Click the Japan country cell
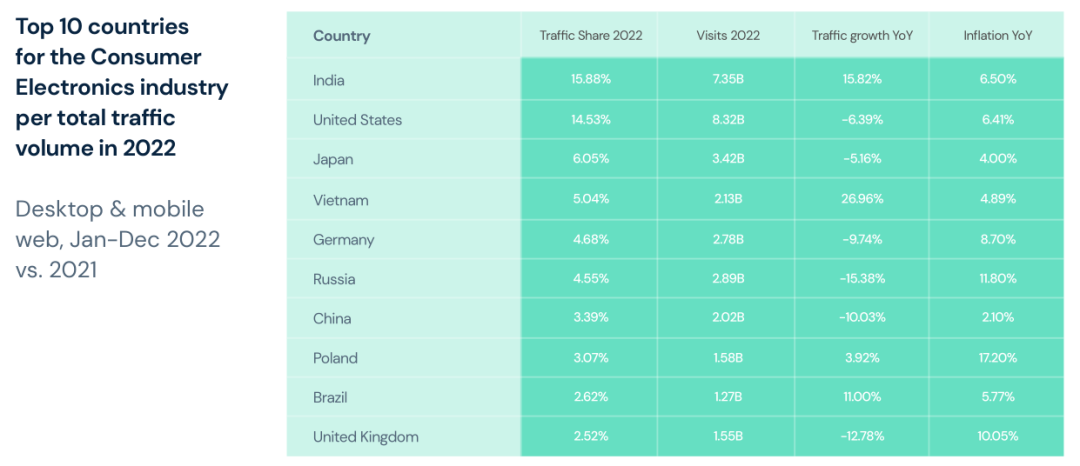 tap(333, 159)
